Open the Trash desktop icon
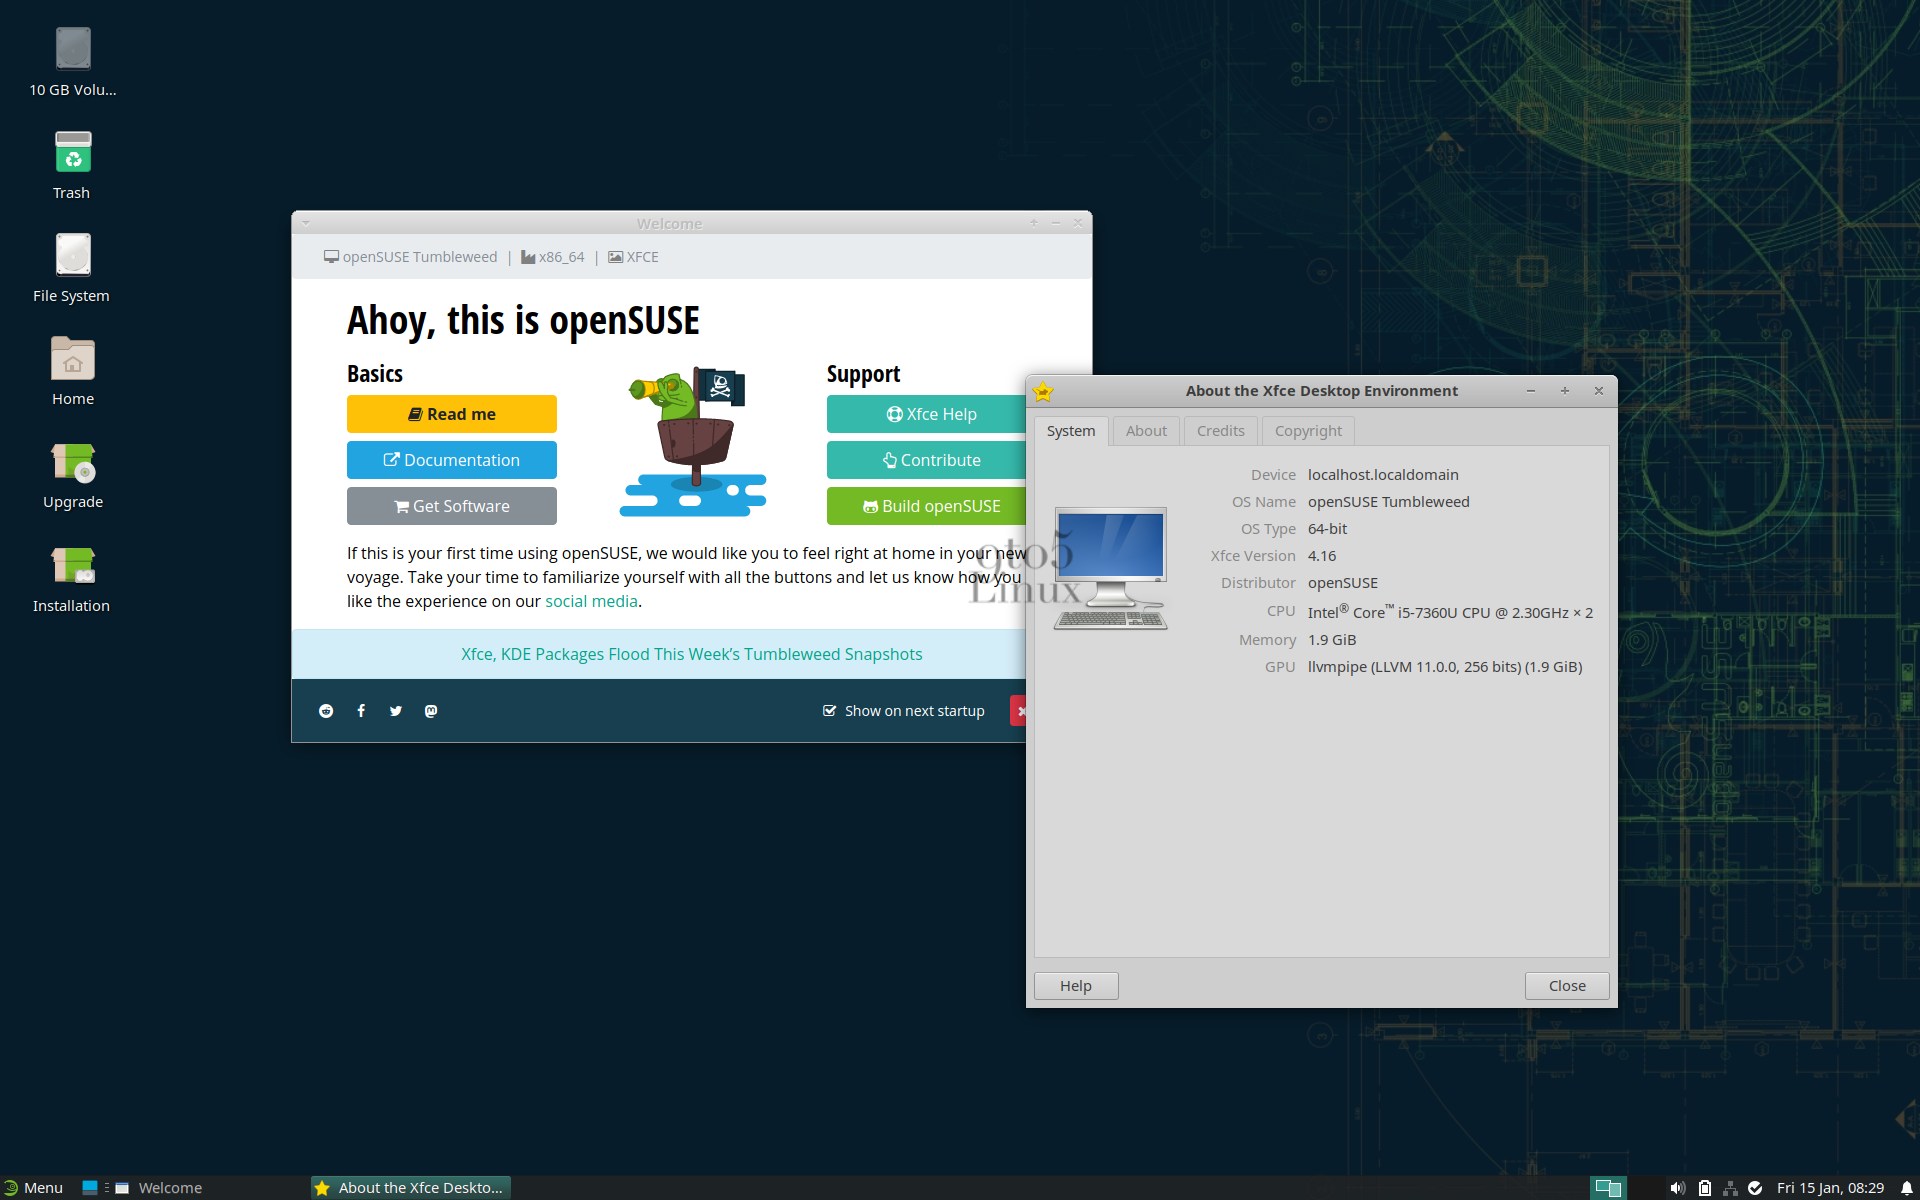 (72, 153)
